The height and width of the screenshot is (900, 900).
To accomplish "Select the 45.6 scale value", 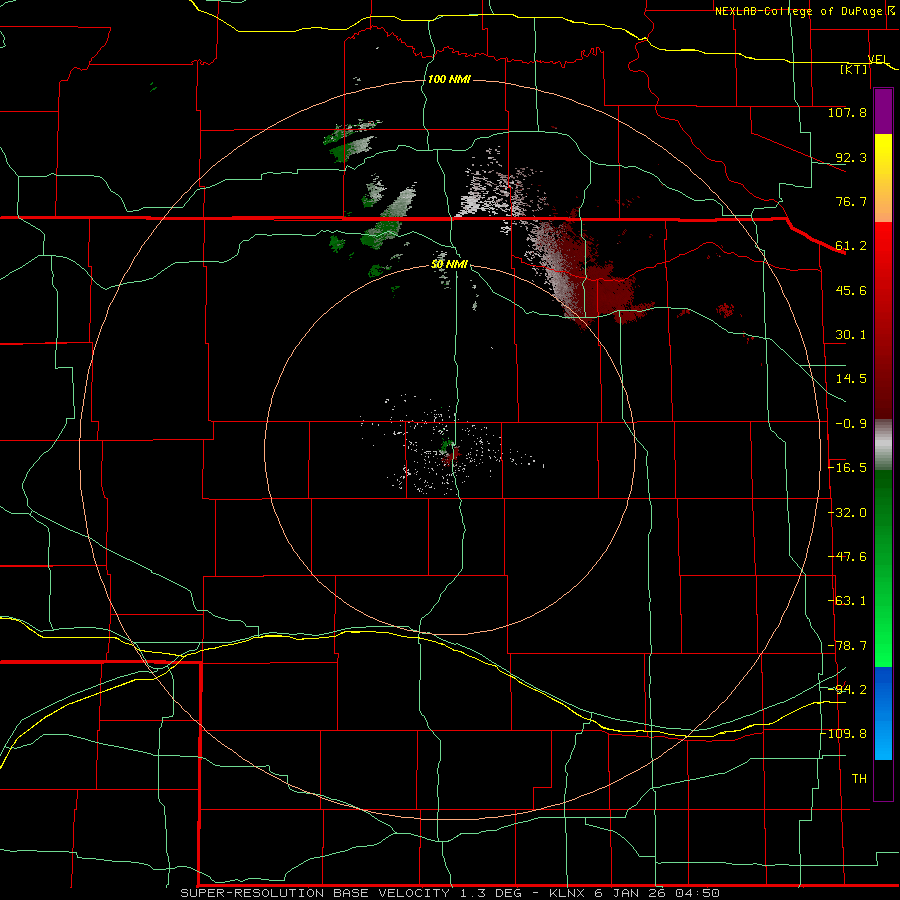I will click(851, 290).
